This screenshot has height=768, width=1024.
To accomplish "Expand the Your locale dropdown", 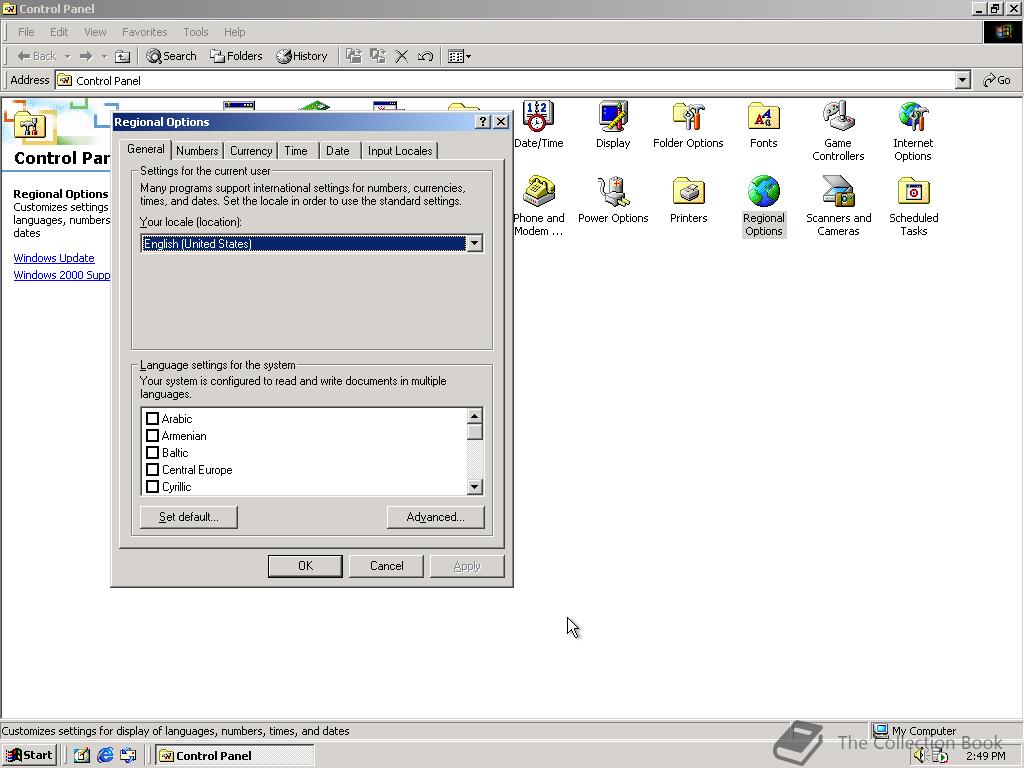I will (475, 244).
